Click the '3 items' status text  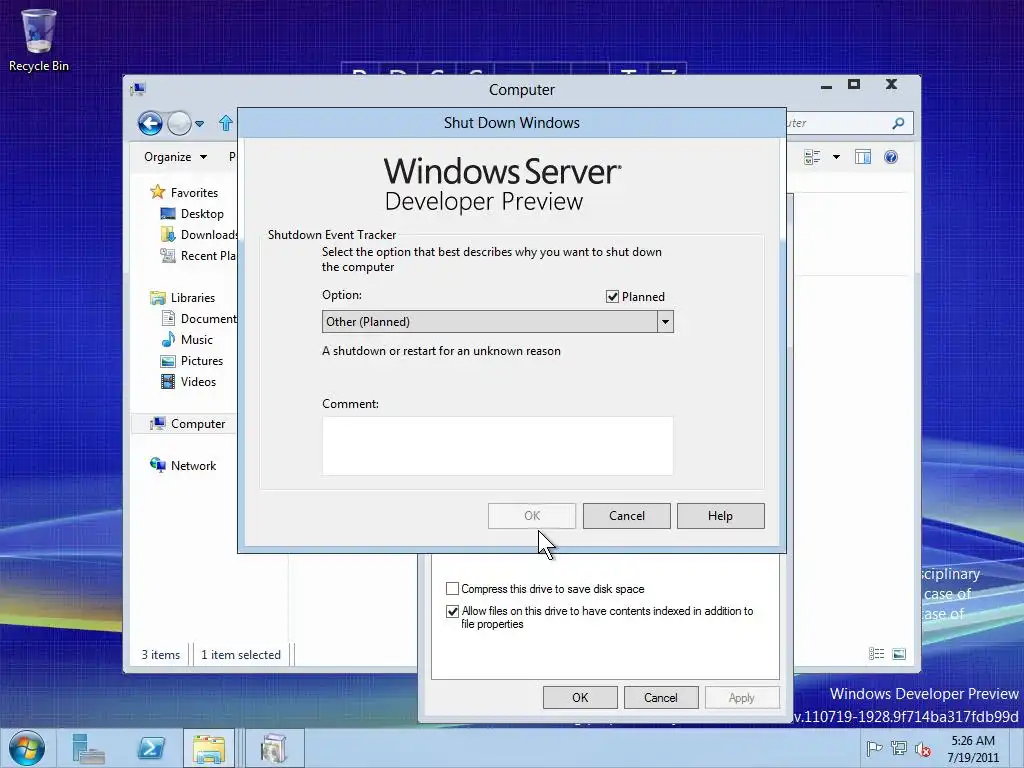click(161, 654)
